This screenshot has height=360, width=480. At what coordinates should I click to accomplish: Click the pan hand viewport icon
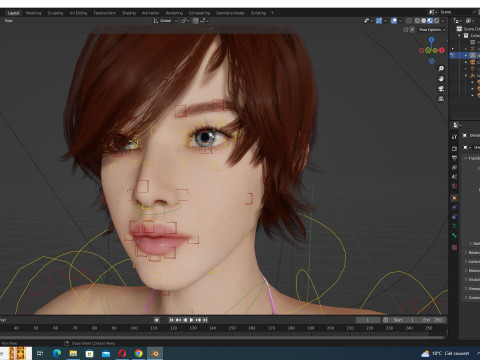tap(441, 79)
